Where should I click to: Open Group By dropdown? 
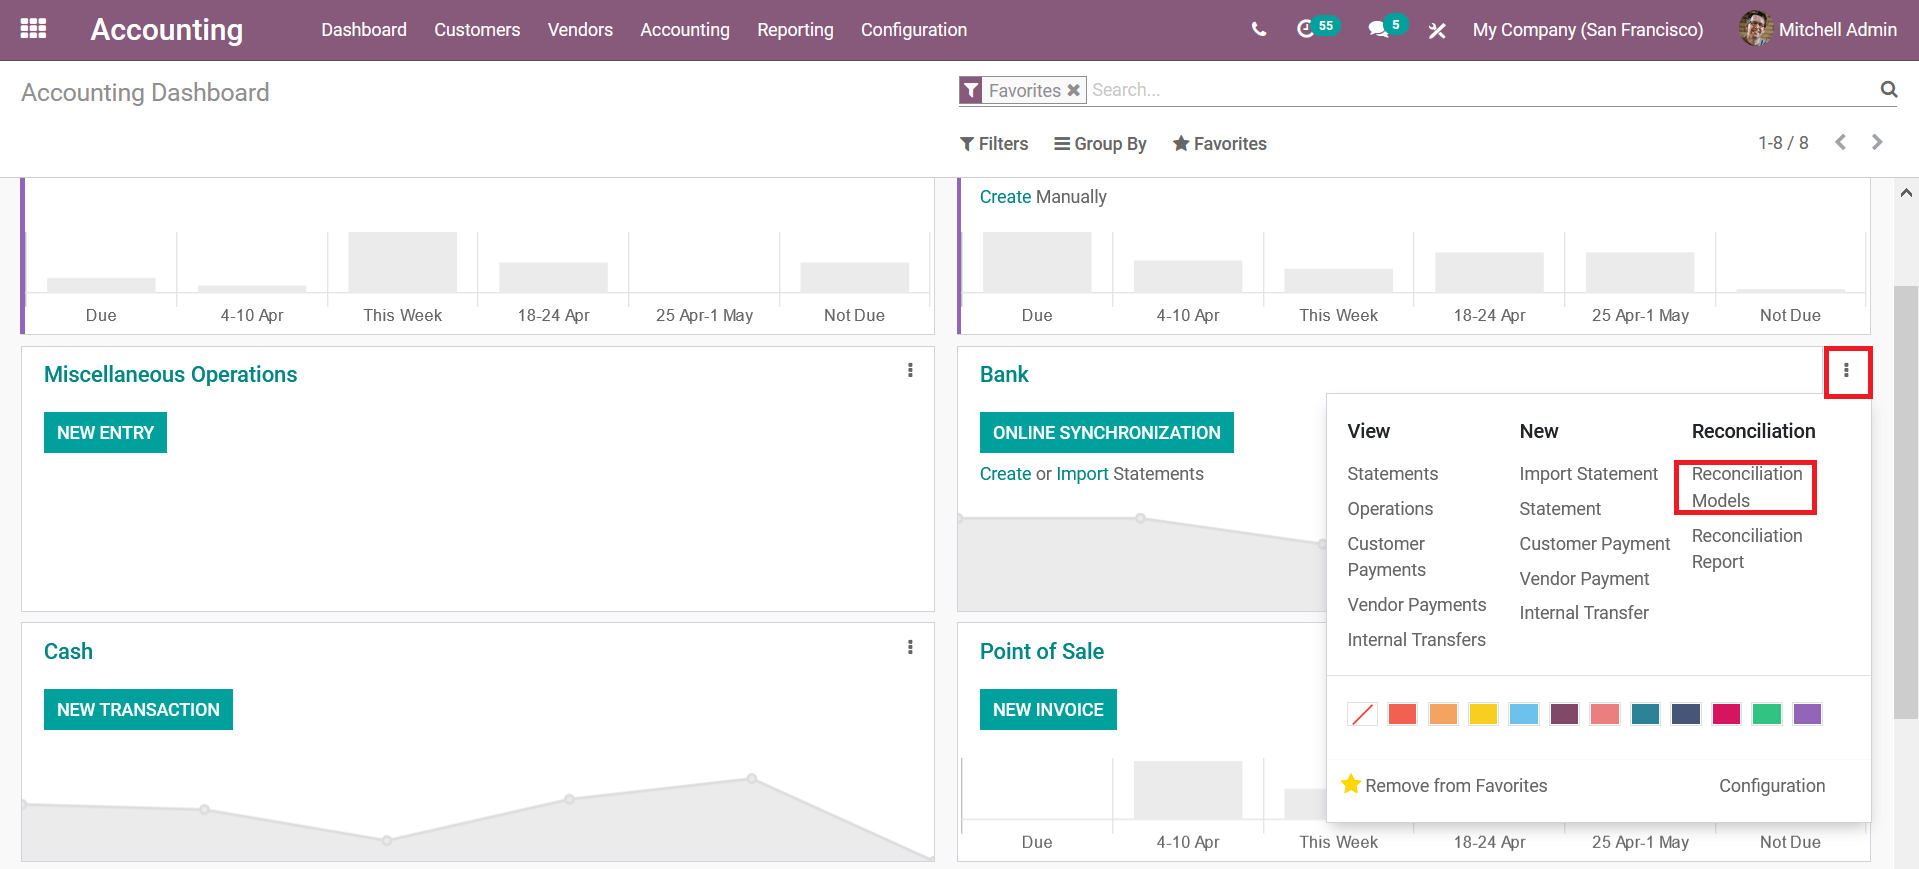point(1100,144)
